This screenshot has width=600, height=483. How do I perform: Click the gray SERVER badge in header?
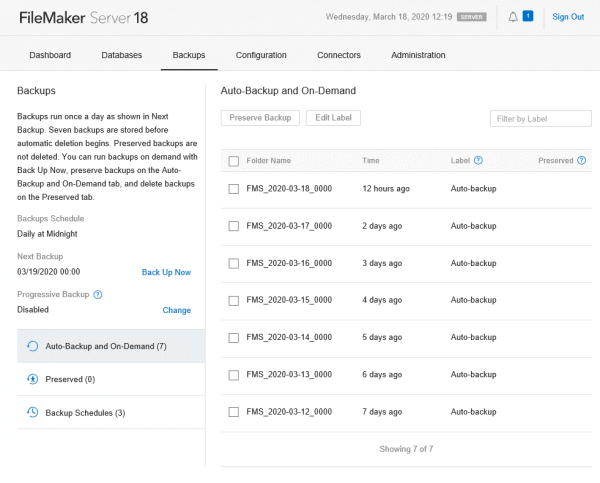(x=471, y=17)
